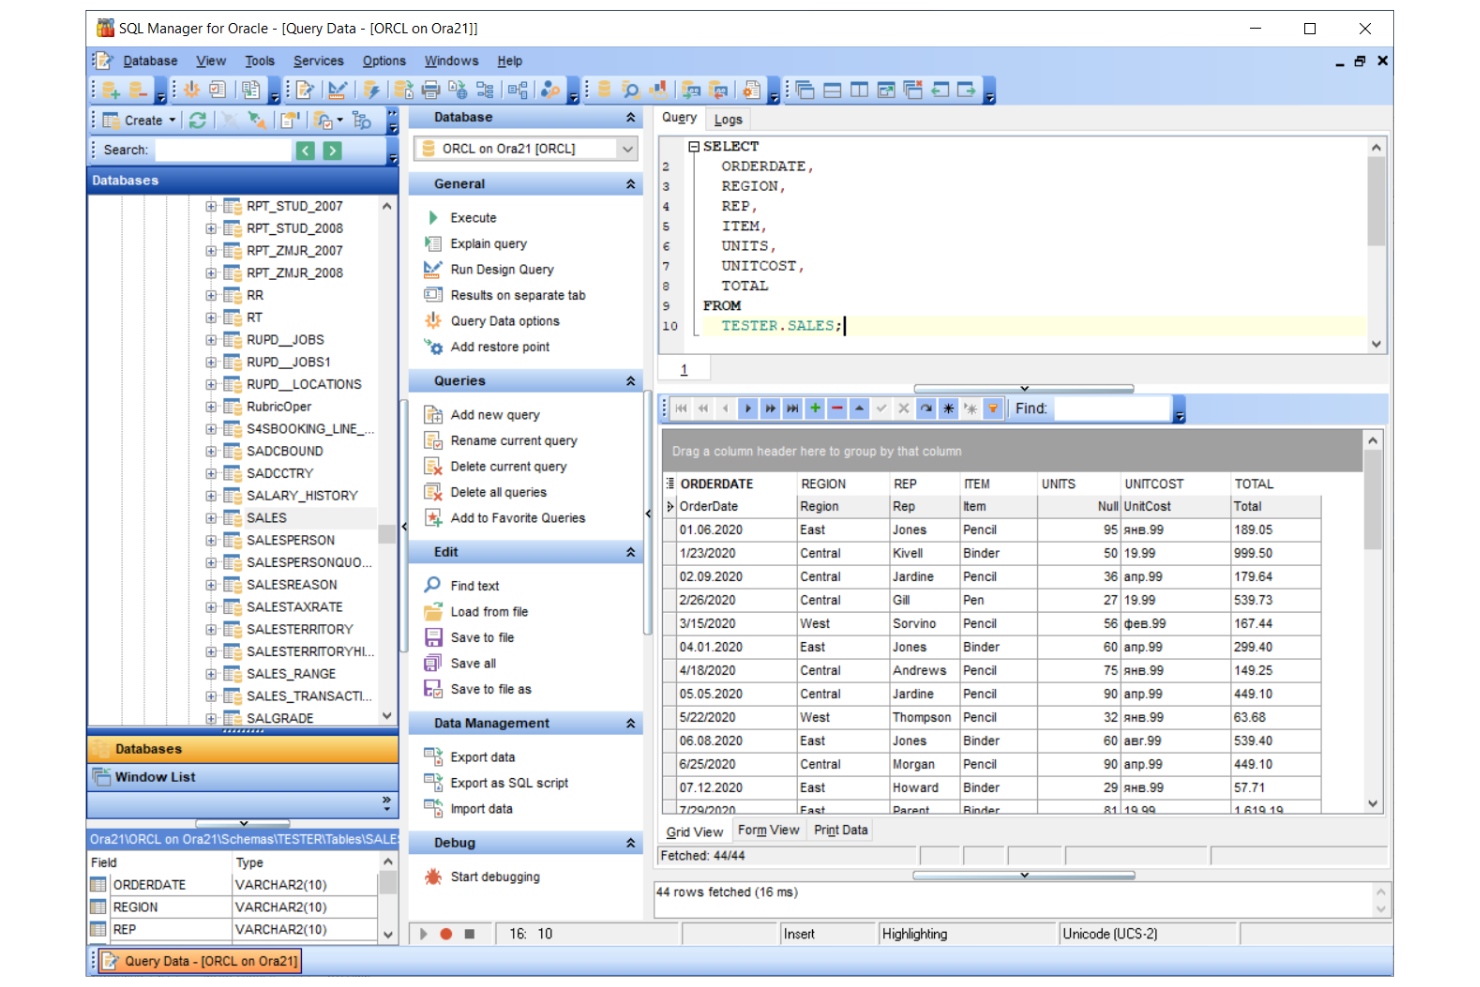
Task: Click inside the Find input field
Action: [x=1110, y=408]
